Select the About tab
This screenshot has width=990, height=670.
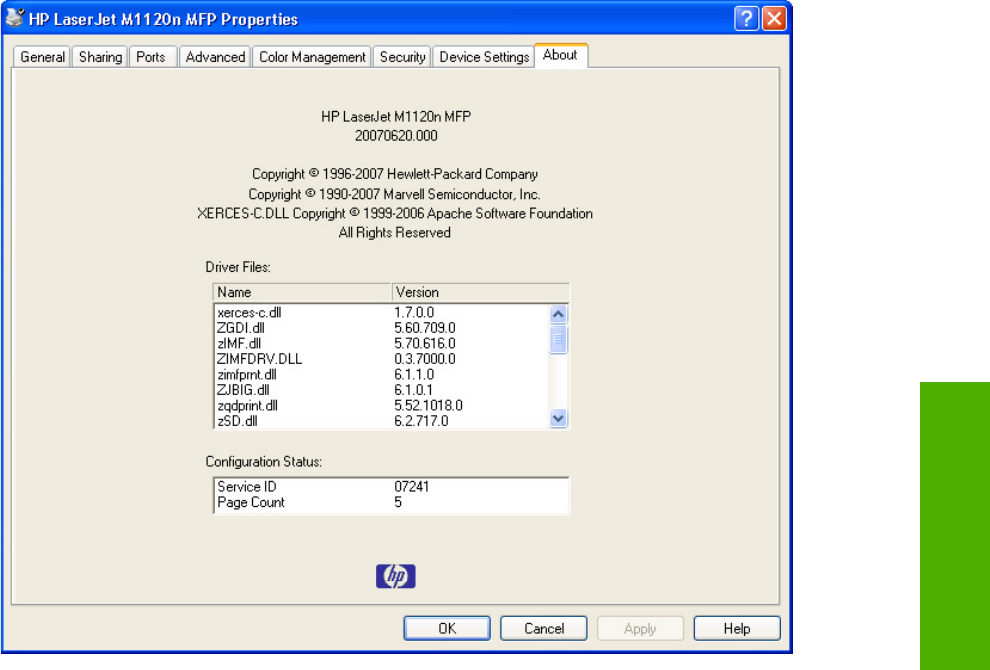pos(560,55)
